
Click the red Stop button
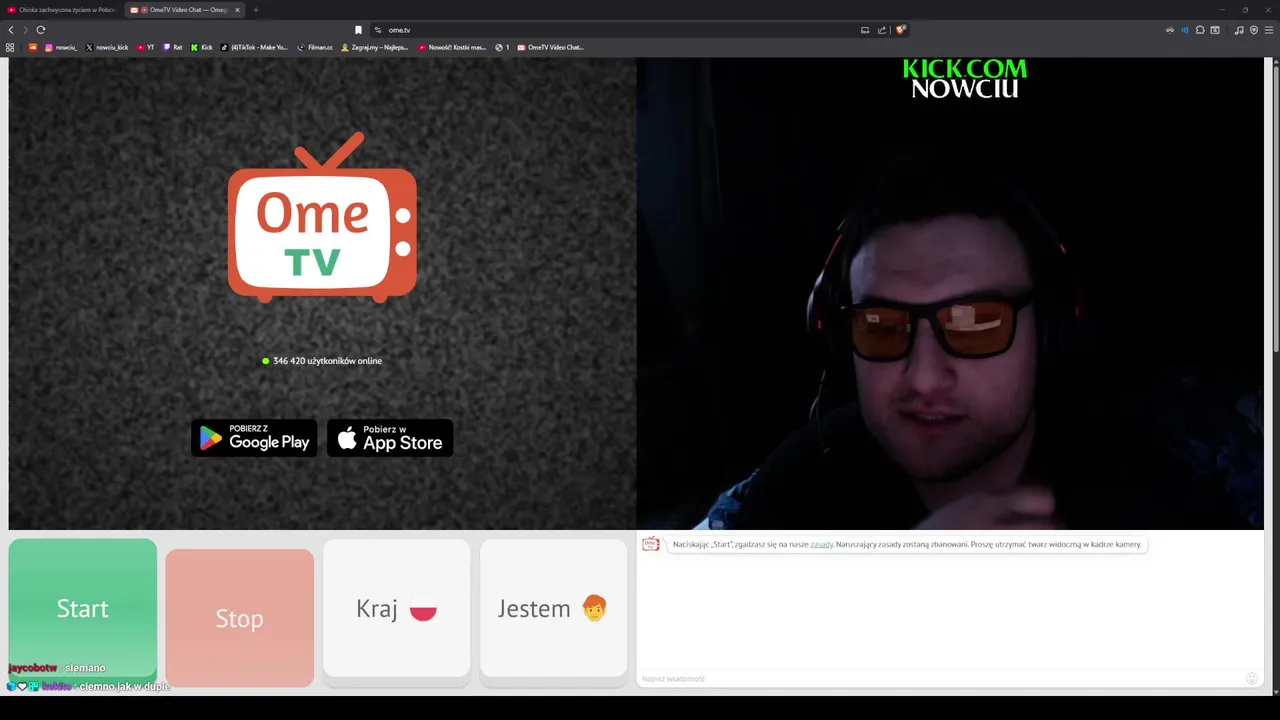(240, 618)
